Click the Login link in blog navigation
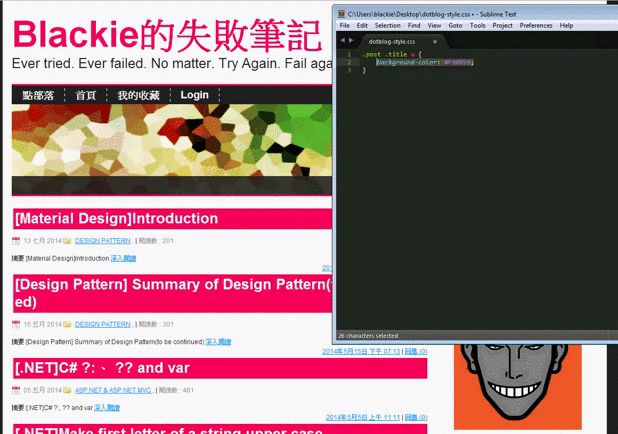The width and height of the screenshot is (618, 434). 194,95
